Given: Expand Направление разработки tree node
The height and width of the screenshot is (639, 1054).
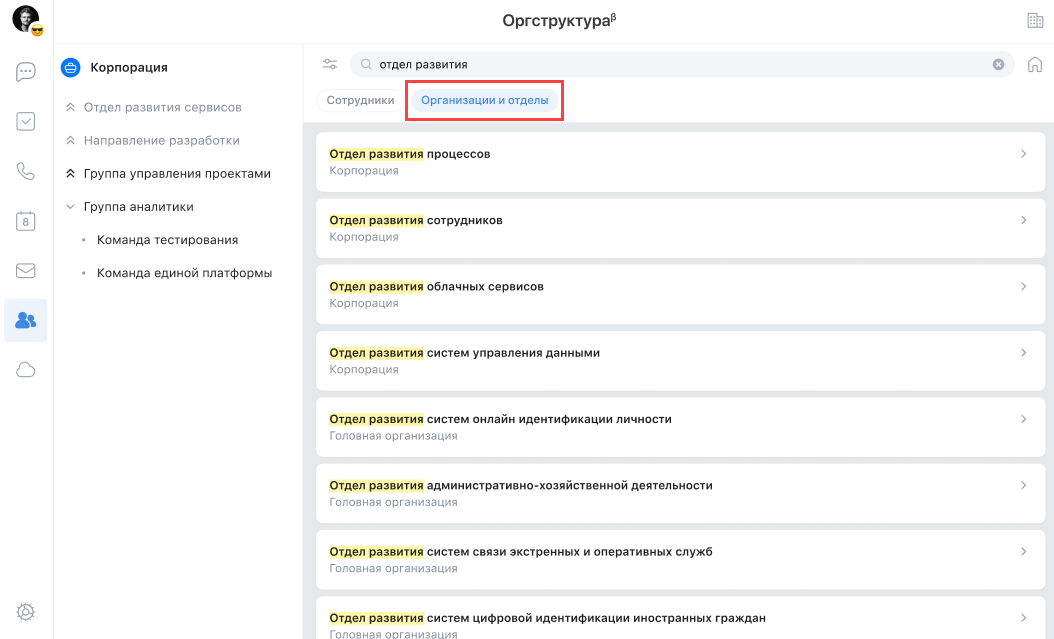Looking at the screenshot, I should tap(70, 141).
